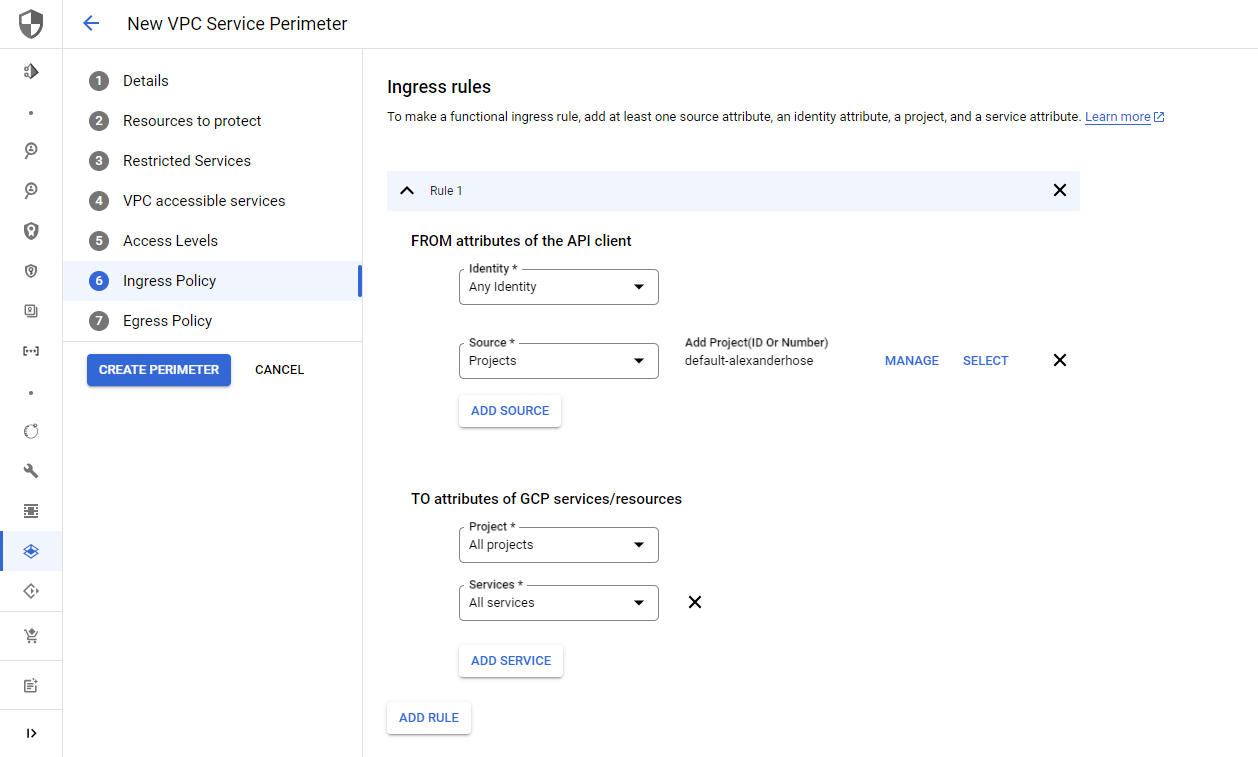Go to step 5 Access Levels

pos(212,241)
